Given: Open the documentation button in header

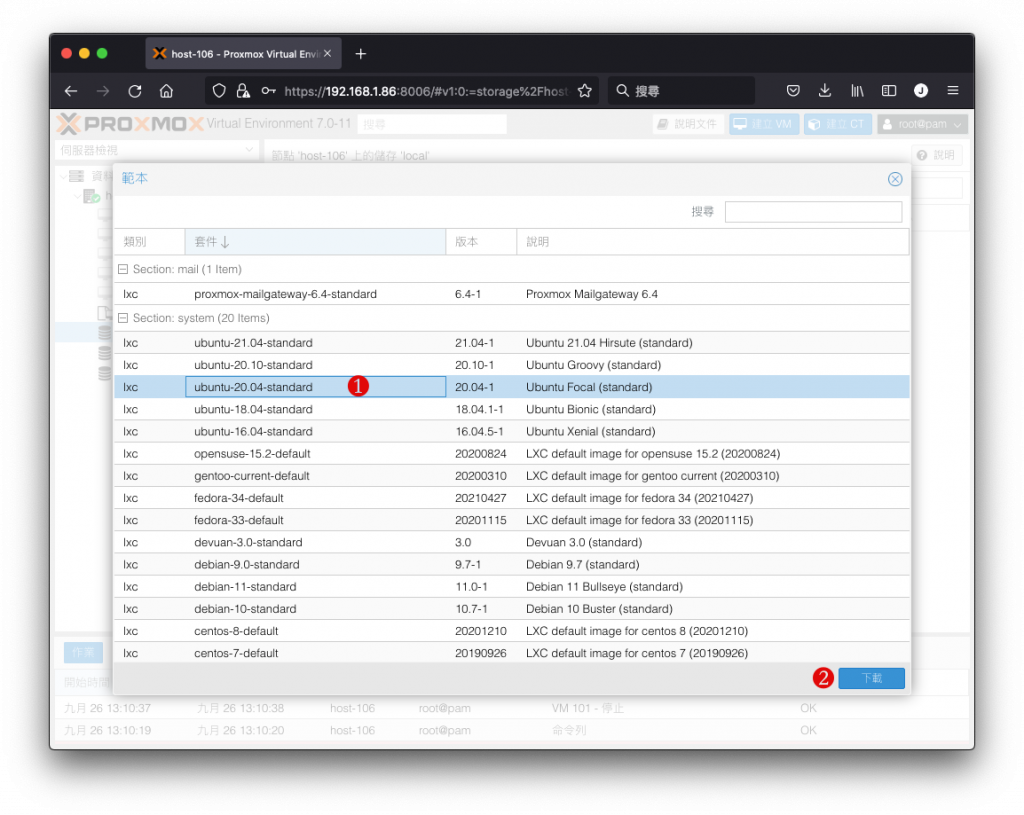Looking at the screenshot, I should coord(688,124).
